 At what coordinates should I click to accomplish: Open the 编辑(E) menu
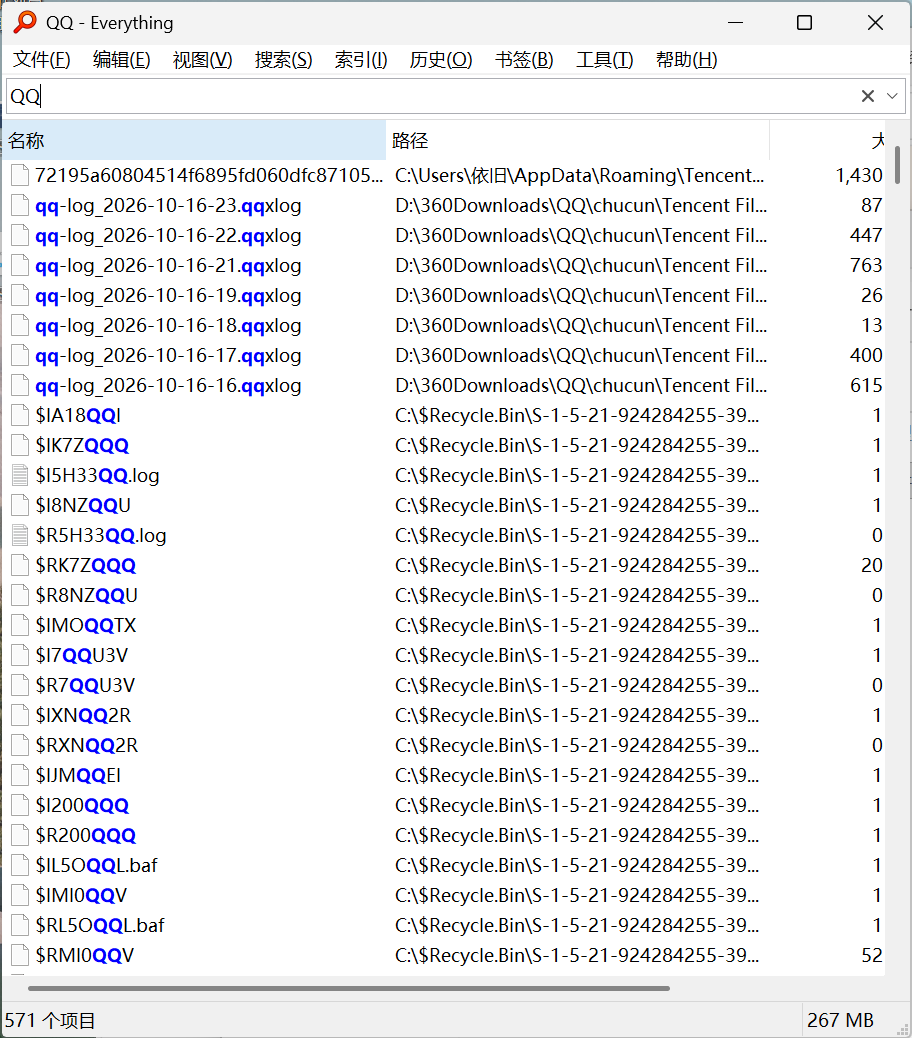pos(122,60)
